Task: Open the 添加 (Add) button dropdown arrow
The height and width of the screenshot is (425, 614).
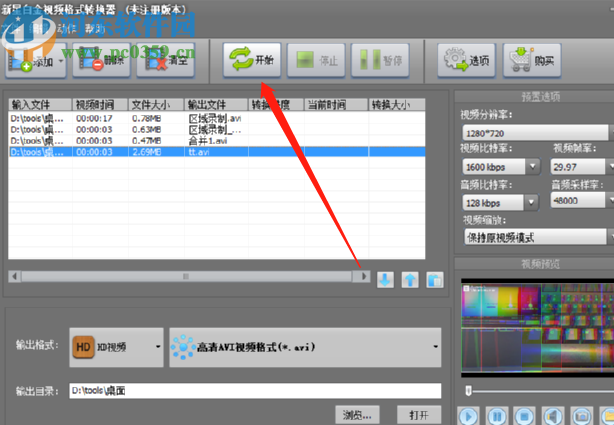Action: pos(63,62)
